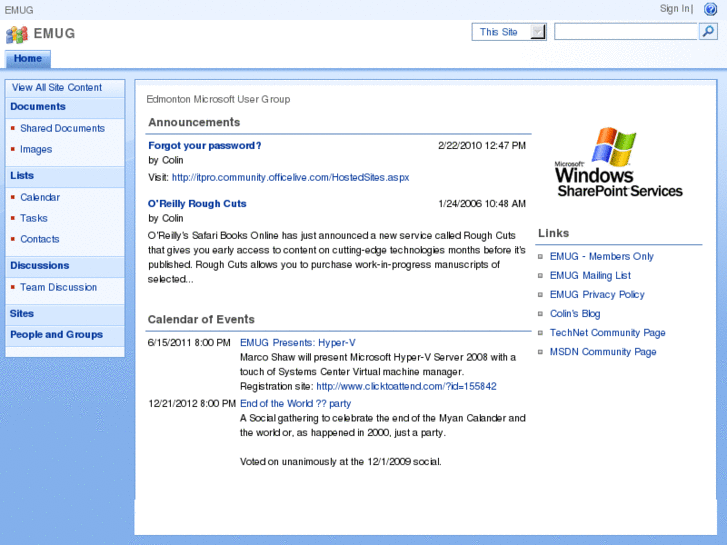Click the 2/22/2010 12:47 PM timestamp

point(482,146)
